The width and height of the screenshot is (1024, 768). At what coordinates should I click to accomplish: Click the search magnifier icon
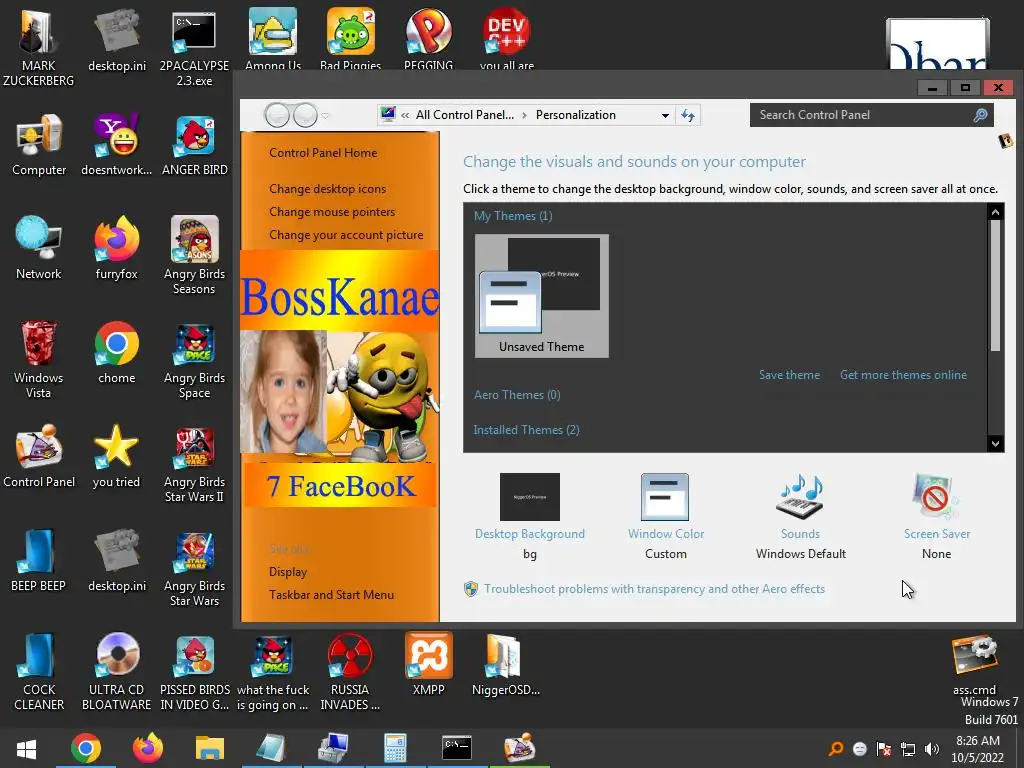click(980, 116)
